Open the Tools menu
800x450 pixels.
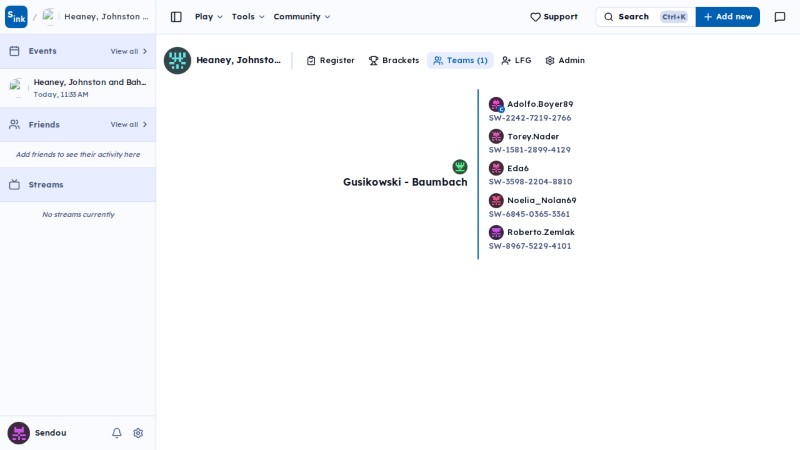[x=248, y=17]
